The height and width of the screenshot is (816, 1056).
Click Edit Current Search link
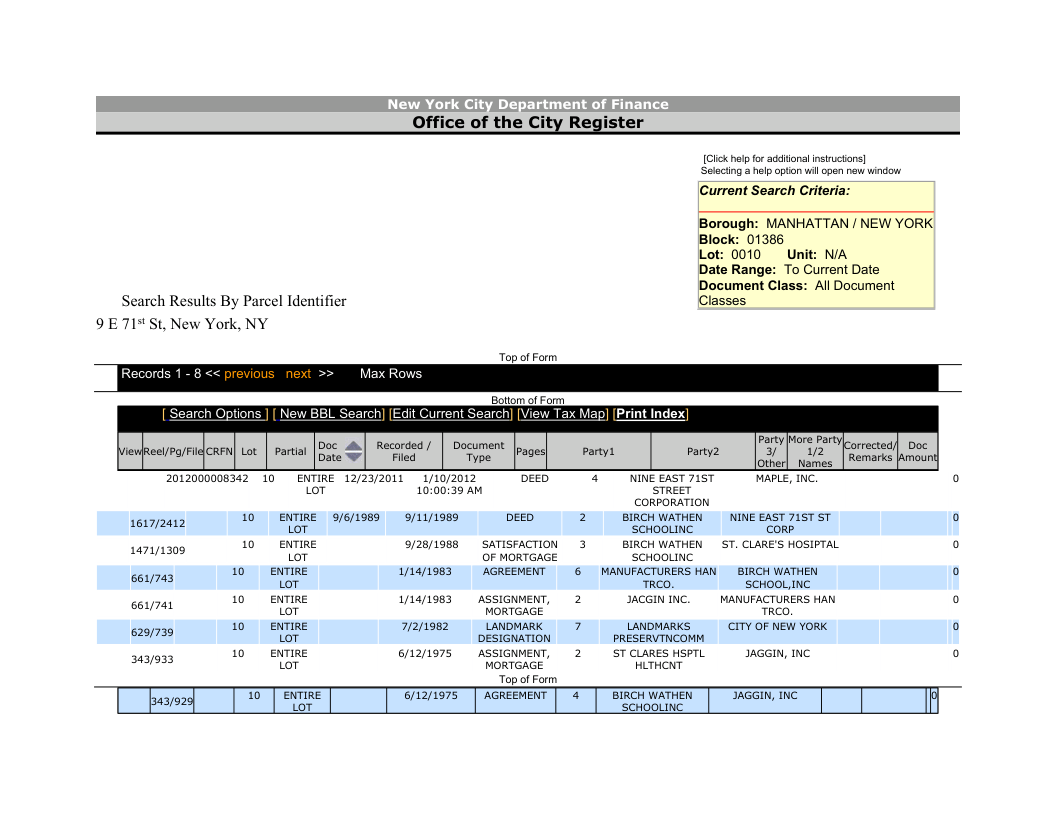pyautogui.click(x=451, y=414)
